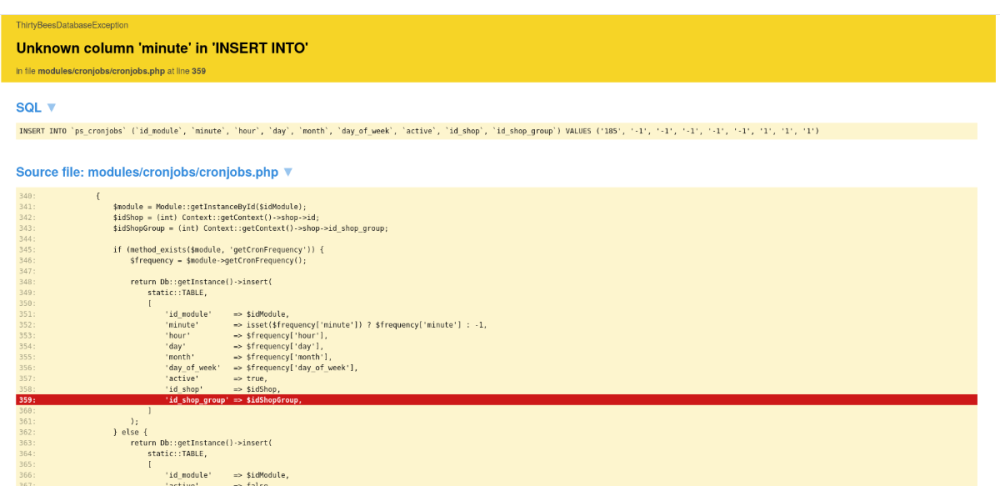1000x486 pixels.
Task: Collapse the SQL section triangle
Action: click(52, 107)
